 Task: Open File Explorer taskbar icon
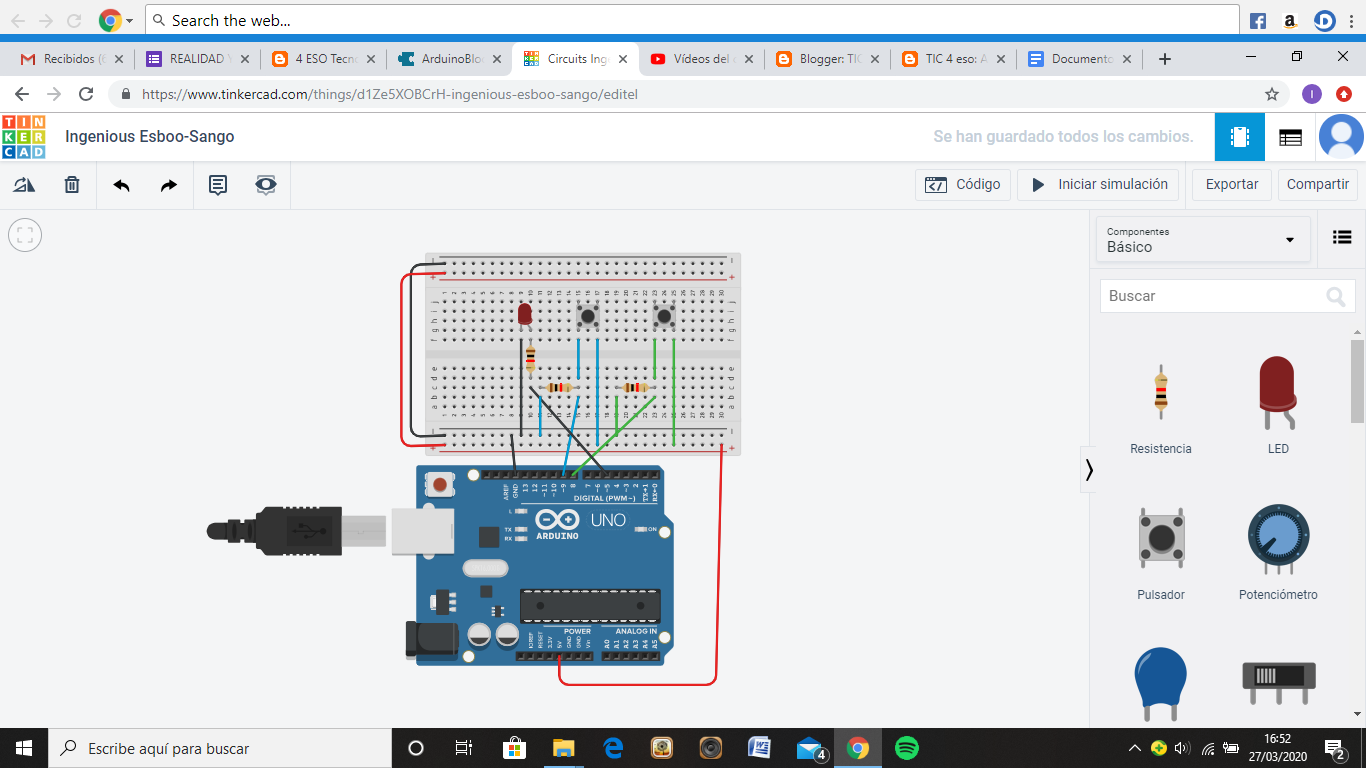tap(564, 748)
